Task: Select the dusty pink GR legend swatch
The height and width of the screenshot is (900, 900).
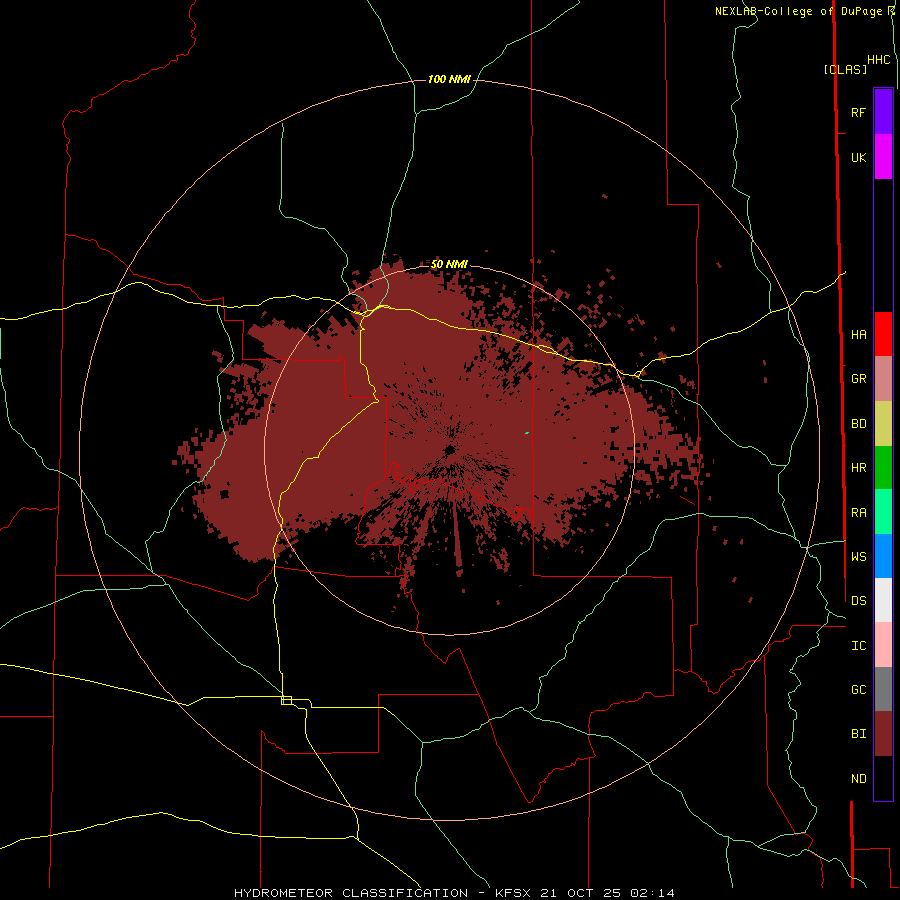Action: click(x=883, y=379)
